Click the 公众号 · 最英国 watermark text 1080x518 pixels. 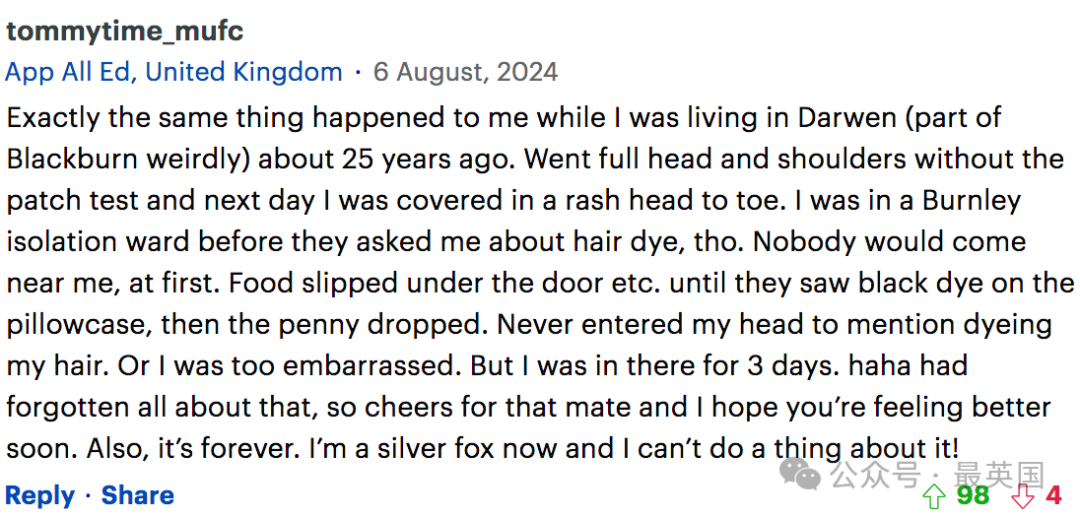[938, 475]
